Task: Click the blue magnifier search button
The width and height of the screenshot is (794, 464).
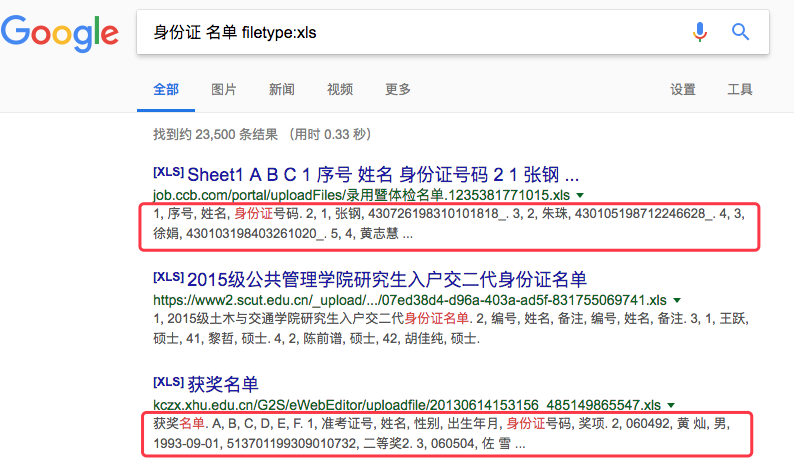Action: pos(740,32)
